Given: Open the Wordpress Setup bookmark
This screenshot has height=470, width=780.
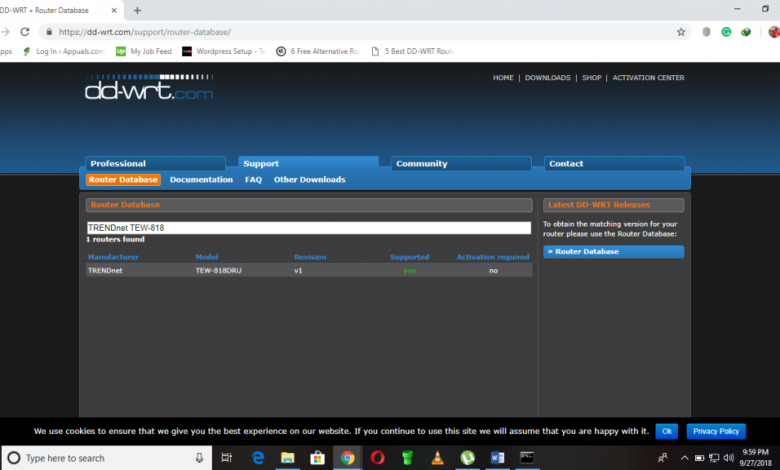Looking at the screenshot, I should click(224, 51).
